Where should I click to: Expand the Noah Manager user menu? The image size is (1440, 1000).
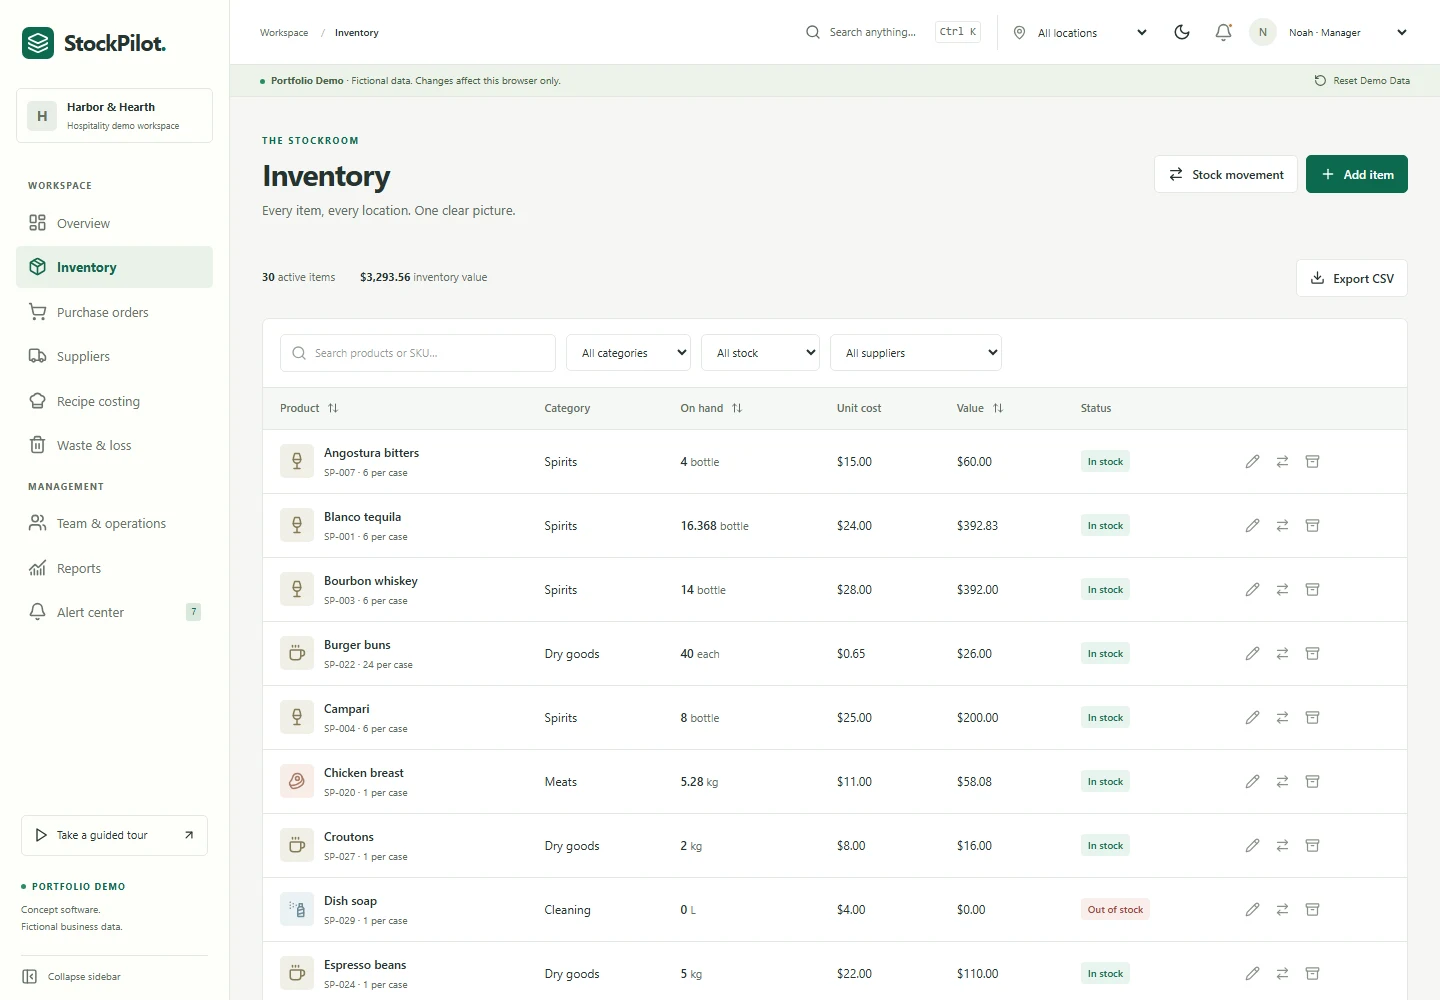(1329, 33)
